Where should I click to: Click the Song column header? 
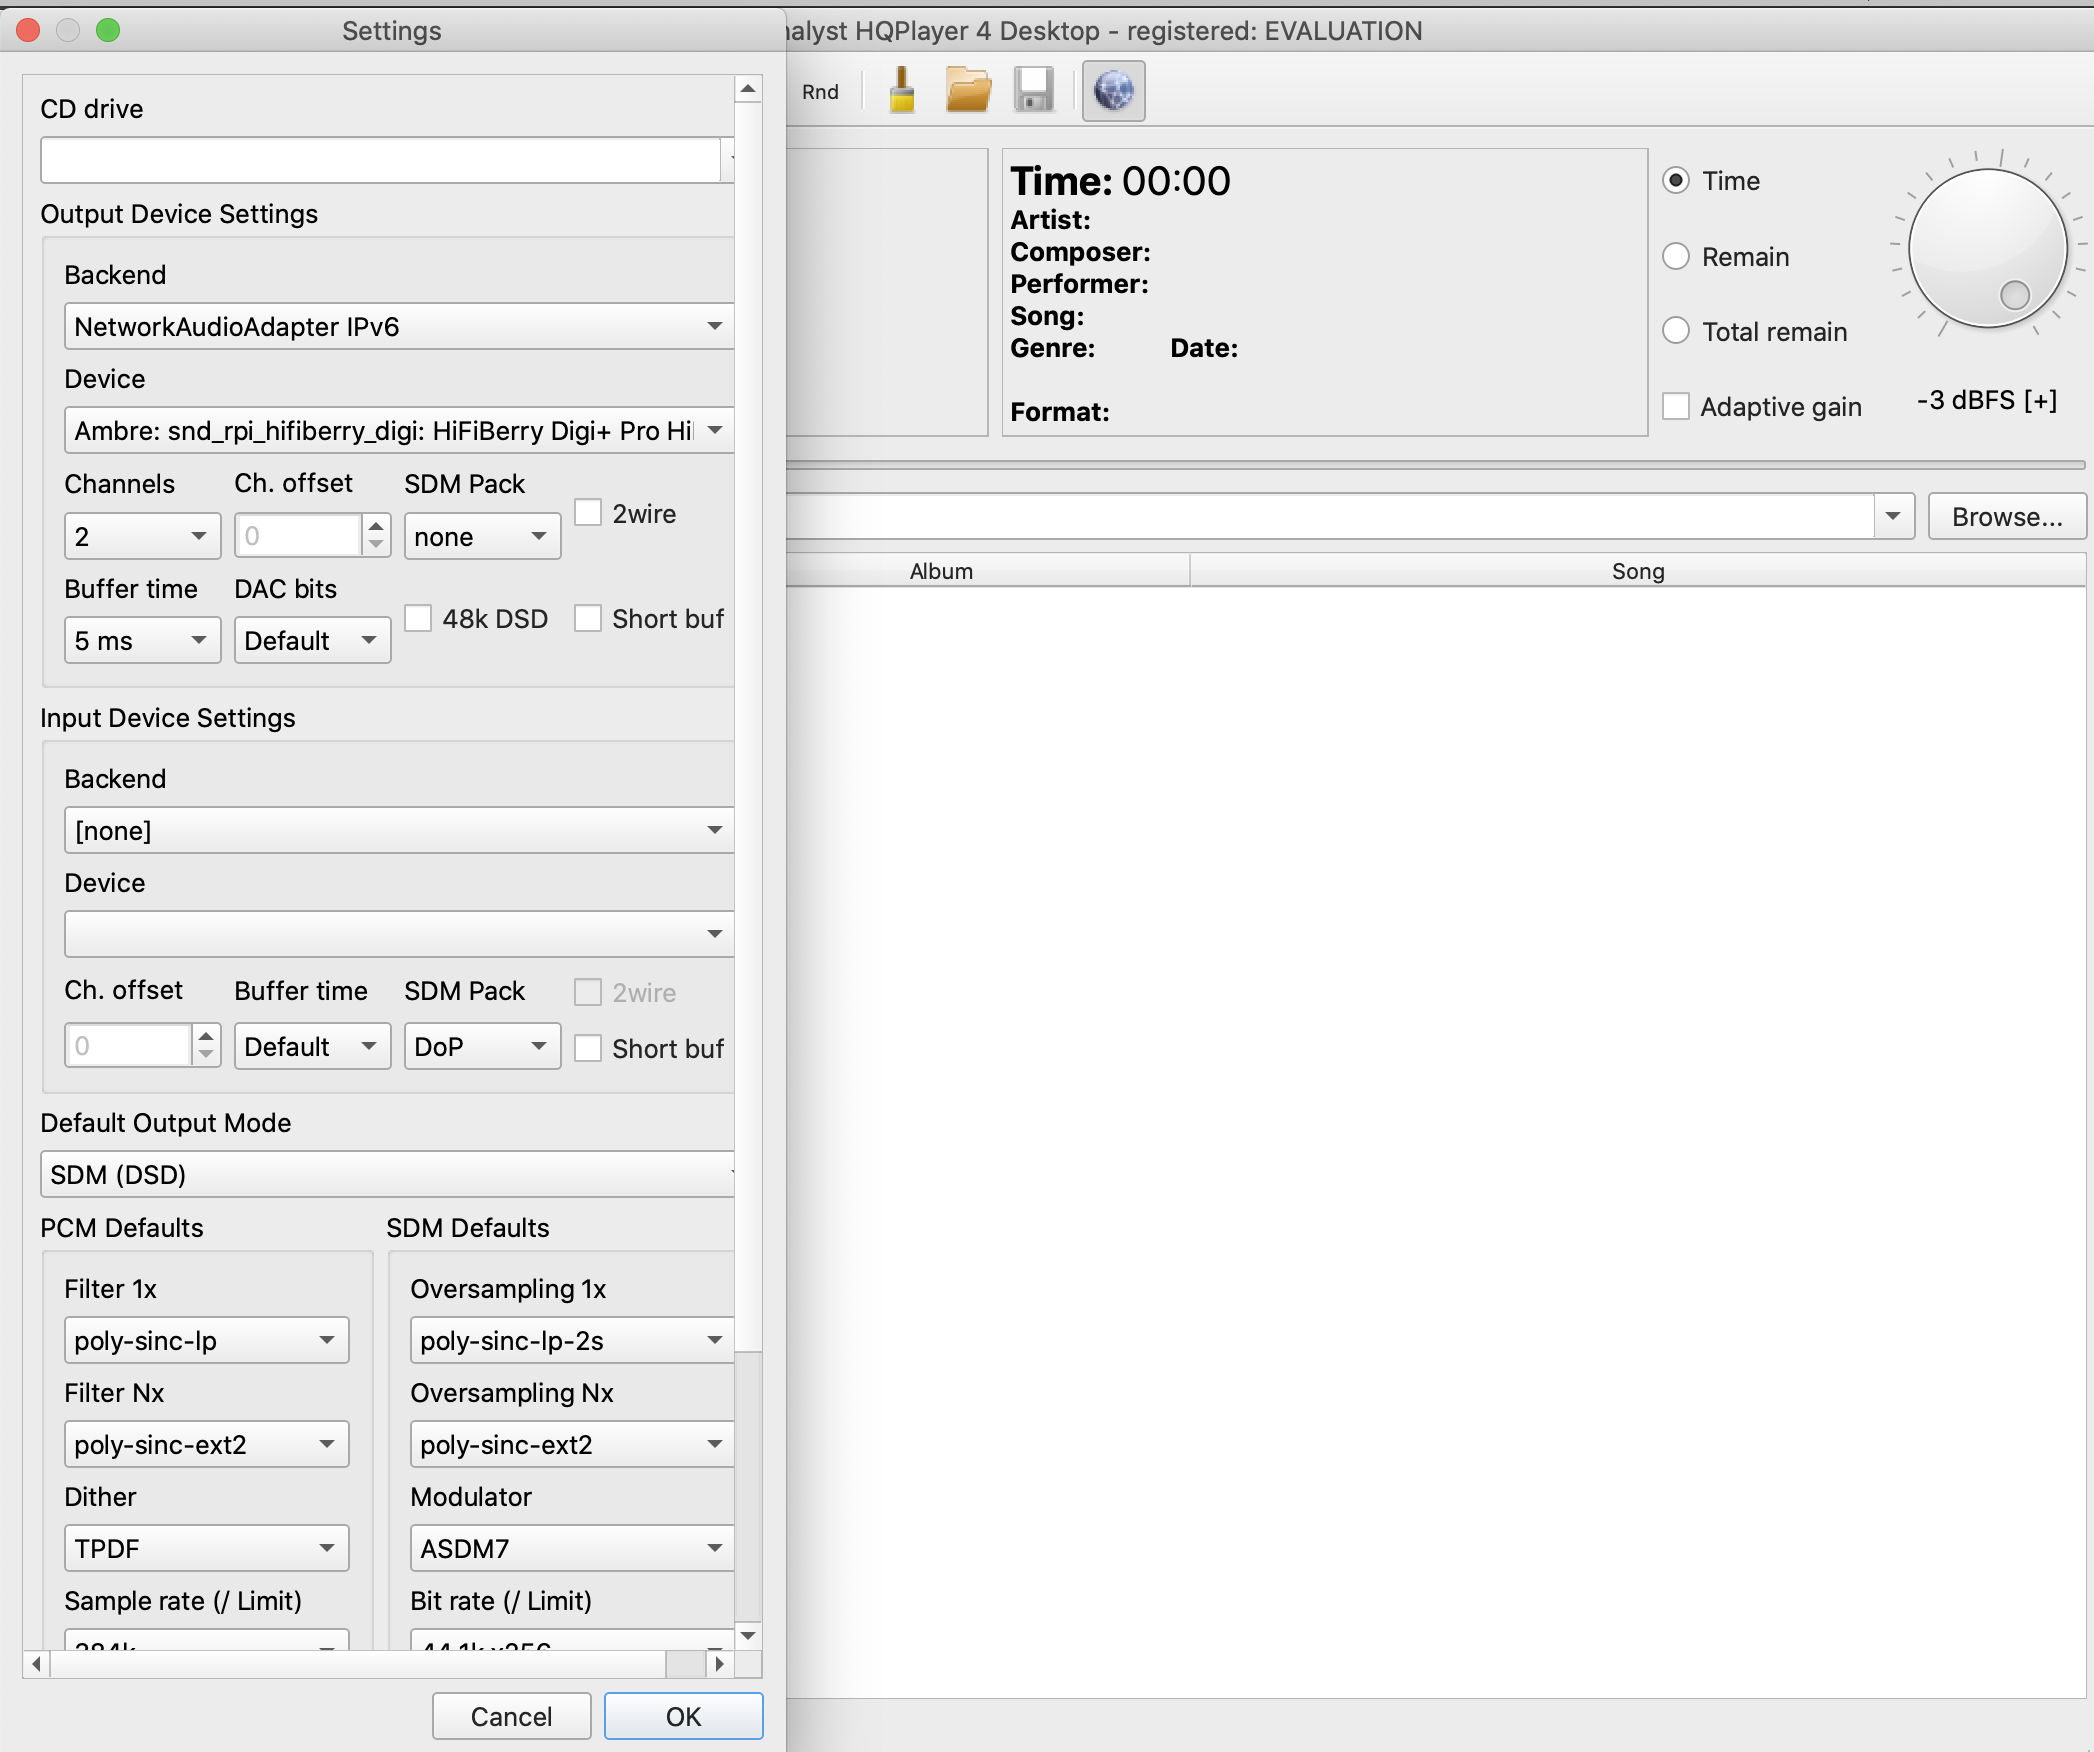tap(1637, 571)
